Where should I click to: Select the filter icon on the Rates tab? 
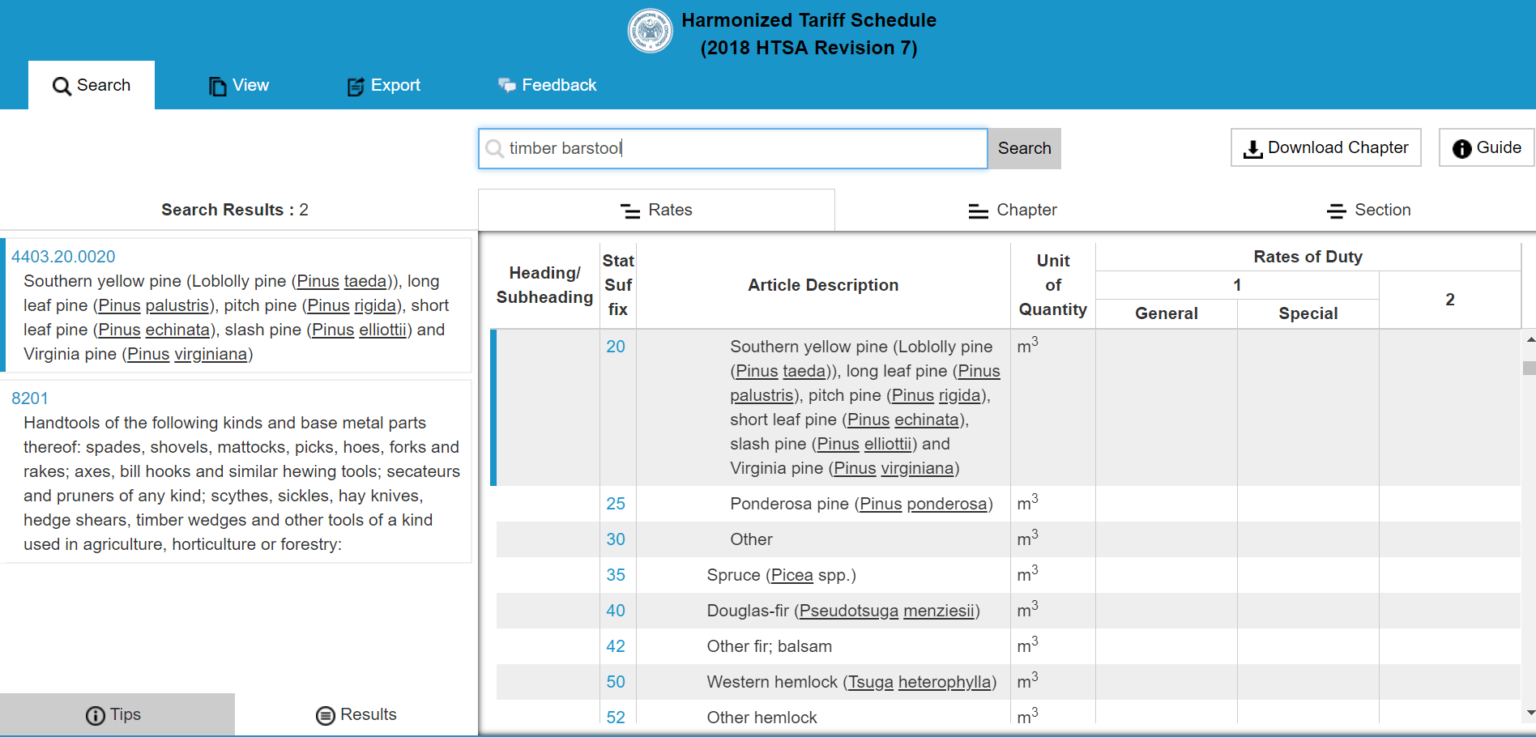pyautogui.click(x=629, y=210)
